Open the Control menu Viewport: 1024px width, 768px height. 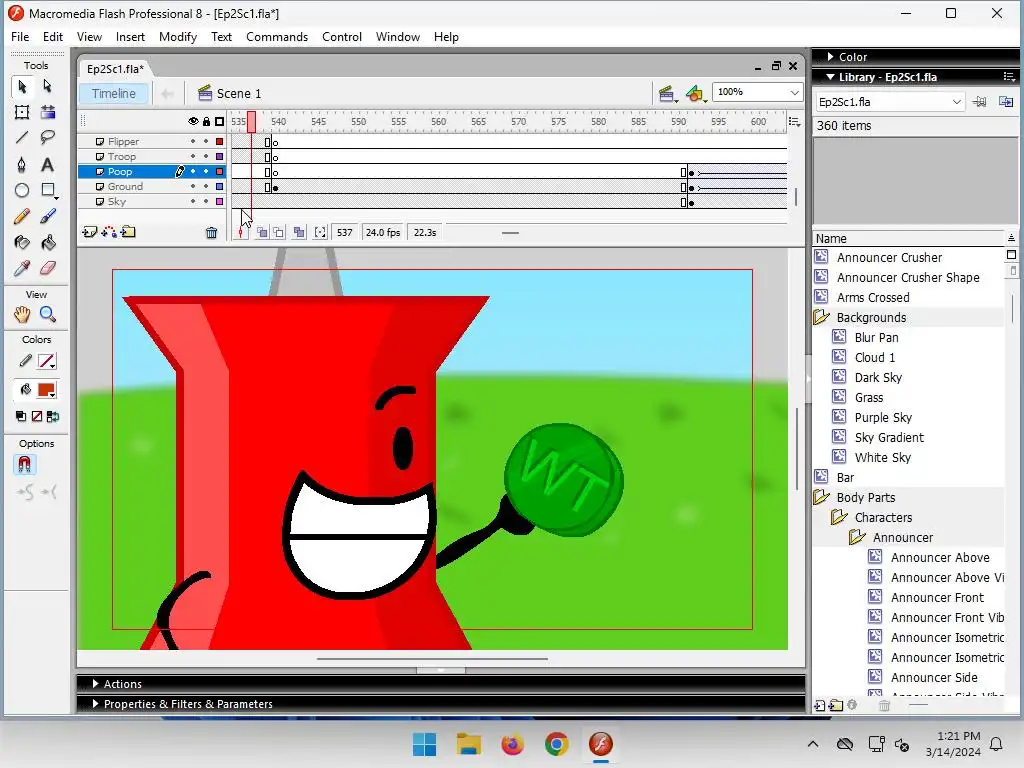tap(342, 37)
